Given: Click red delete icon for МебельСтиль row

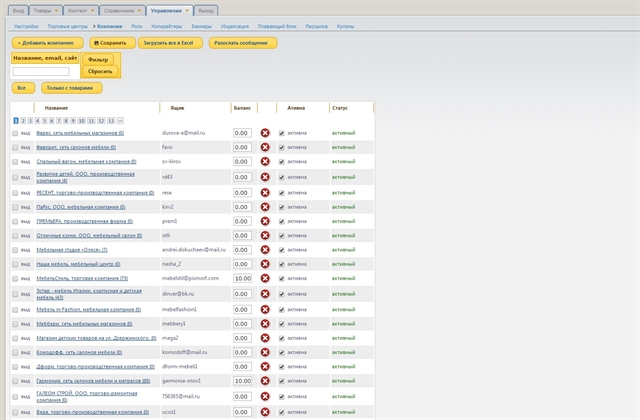Looking at the screenshot, I should click(x=265, y=278).
